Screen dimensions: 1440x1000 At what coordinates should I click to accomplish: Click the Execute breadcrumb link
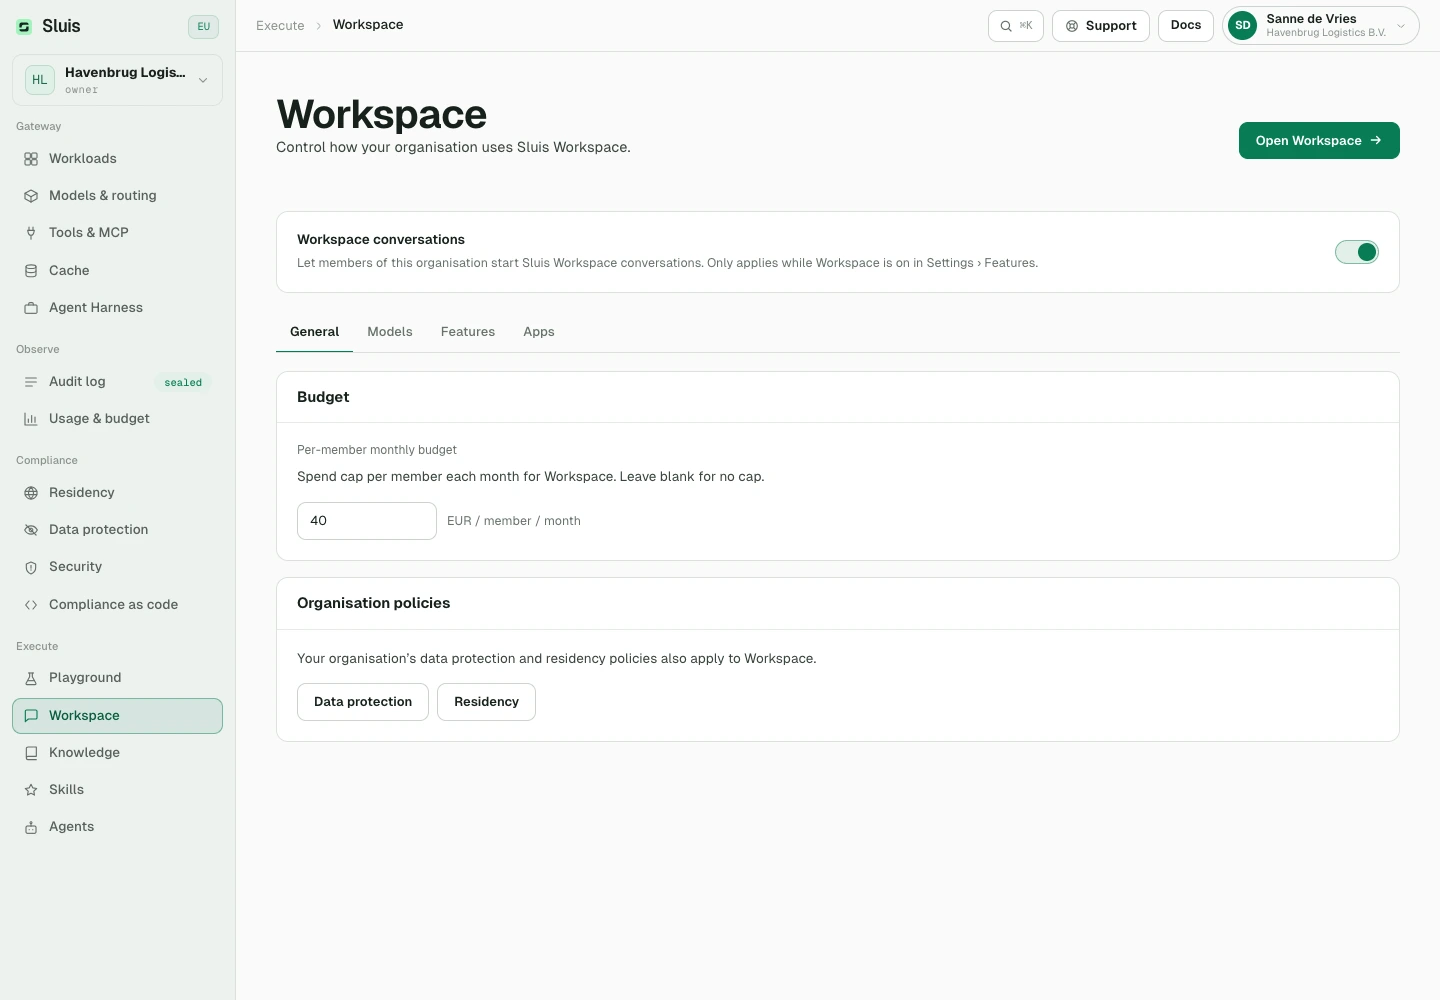coord(280,26)
